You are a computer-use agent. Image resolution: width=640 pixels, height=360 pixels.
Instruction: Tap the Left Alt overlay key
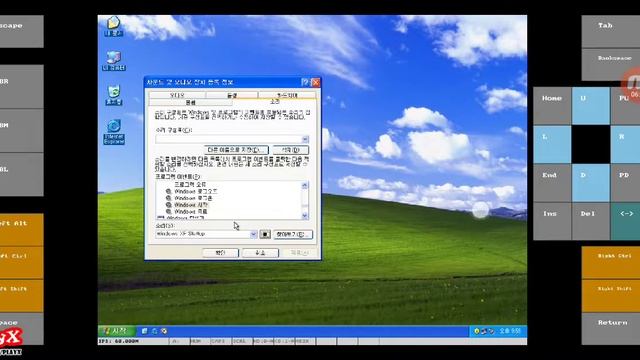(x=22, y=229)
